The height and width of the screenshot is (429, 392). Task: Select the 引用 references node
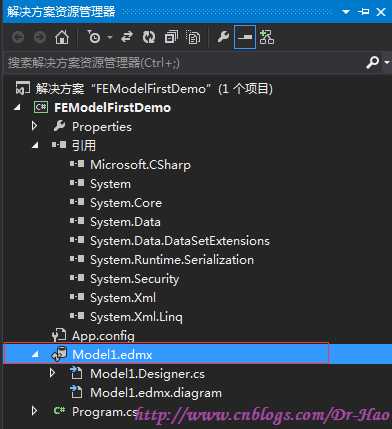[84, 146]
